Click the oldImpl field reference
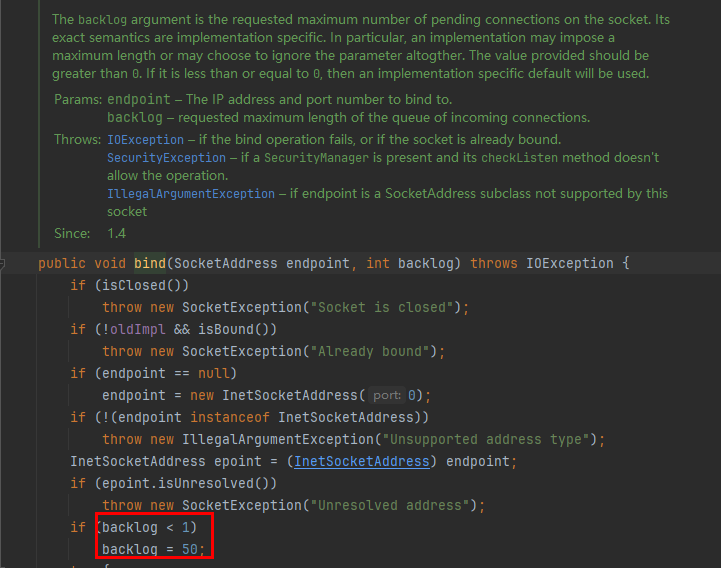This screenshot has height=568, width=721. coord(137,329)
